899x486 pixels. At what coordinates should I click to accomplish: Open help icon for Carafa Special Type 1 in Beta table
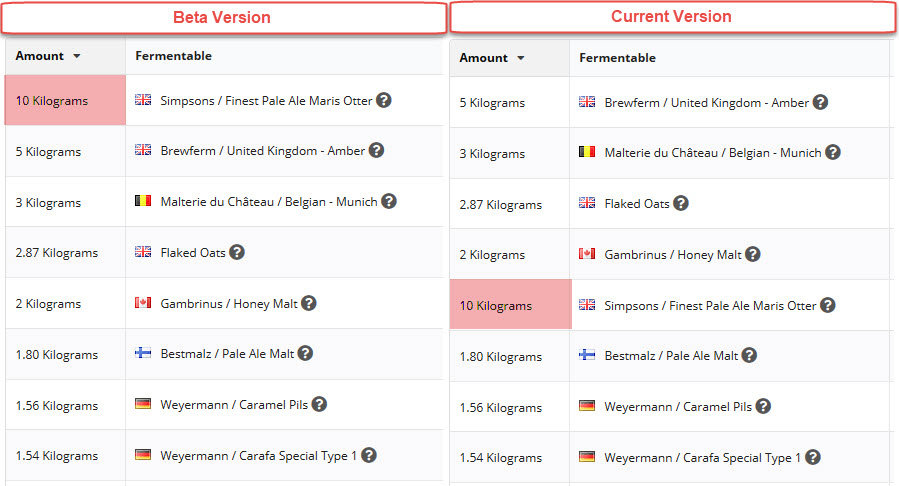pyautogui.click(x=369, y=455)
